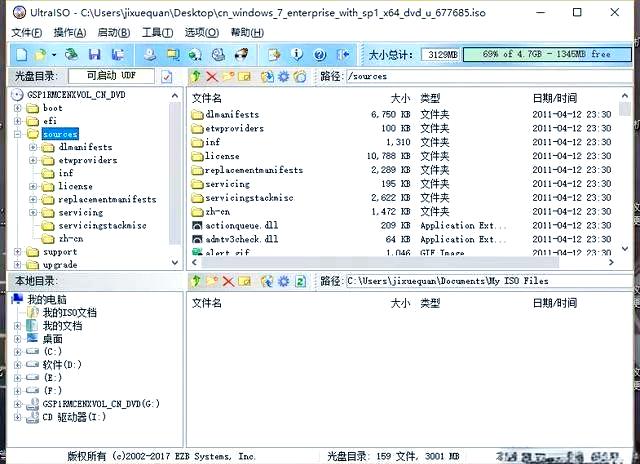Click the Save floppy disk icon
The width and height of the screenshot is (640, 464).
tap(95, 54)
